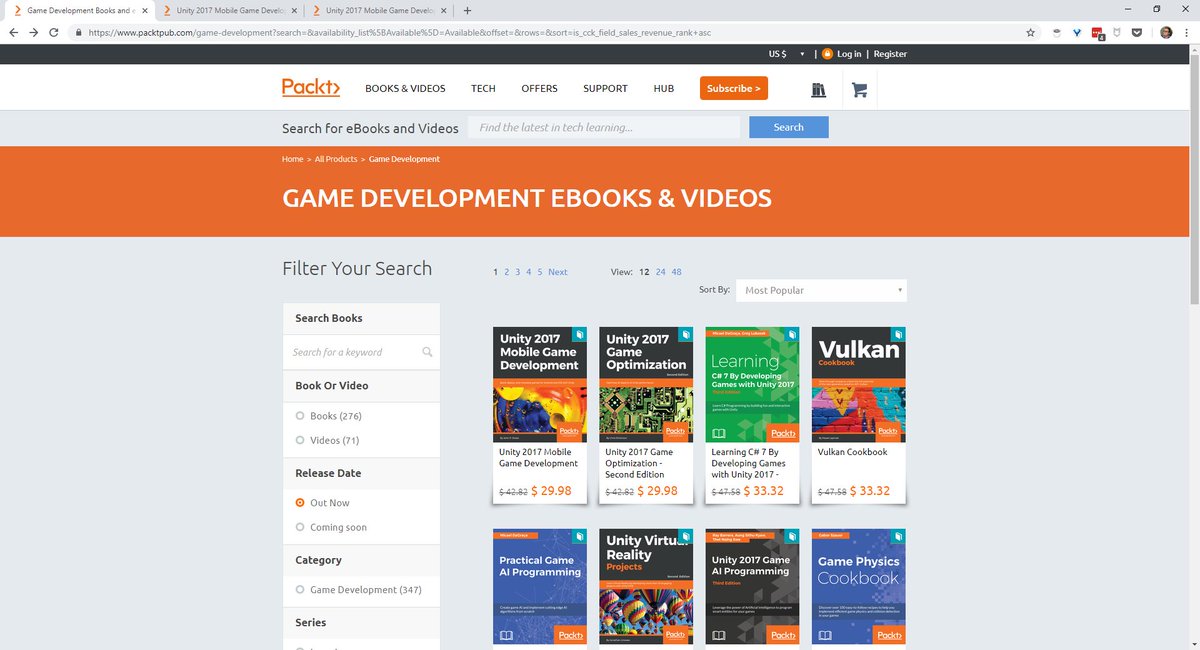The height and width of the screenshot is (650, 1200).
Task: View 24 items per page
Action: coord(661,272)
